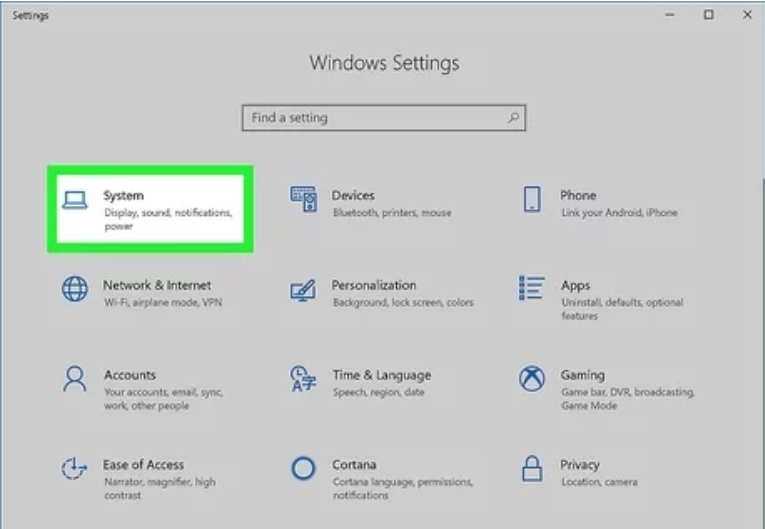Screen dimensions: 765x529
Task: Click the Ease of Access icon
Action: pyautogui.click(x=74, y=468)
